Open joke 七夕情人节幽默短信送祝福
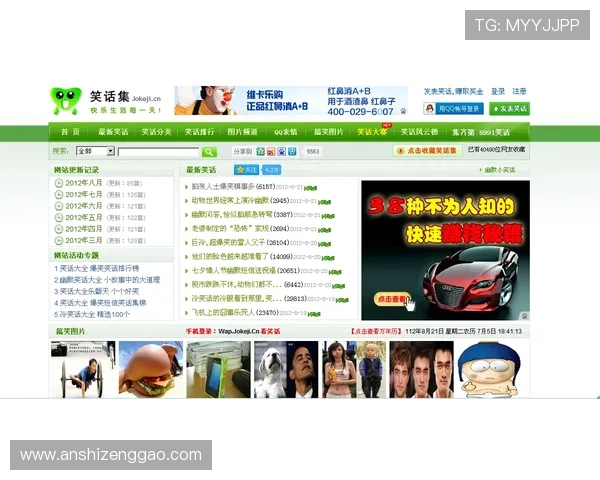Screen dimensions: 600x480 pyautogui.click(x=234, y=271)
